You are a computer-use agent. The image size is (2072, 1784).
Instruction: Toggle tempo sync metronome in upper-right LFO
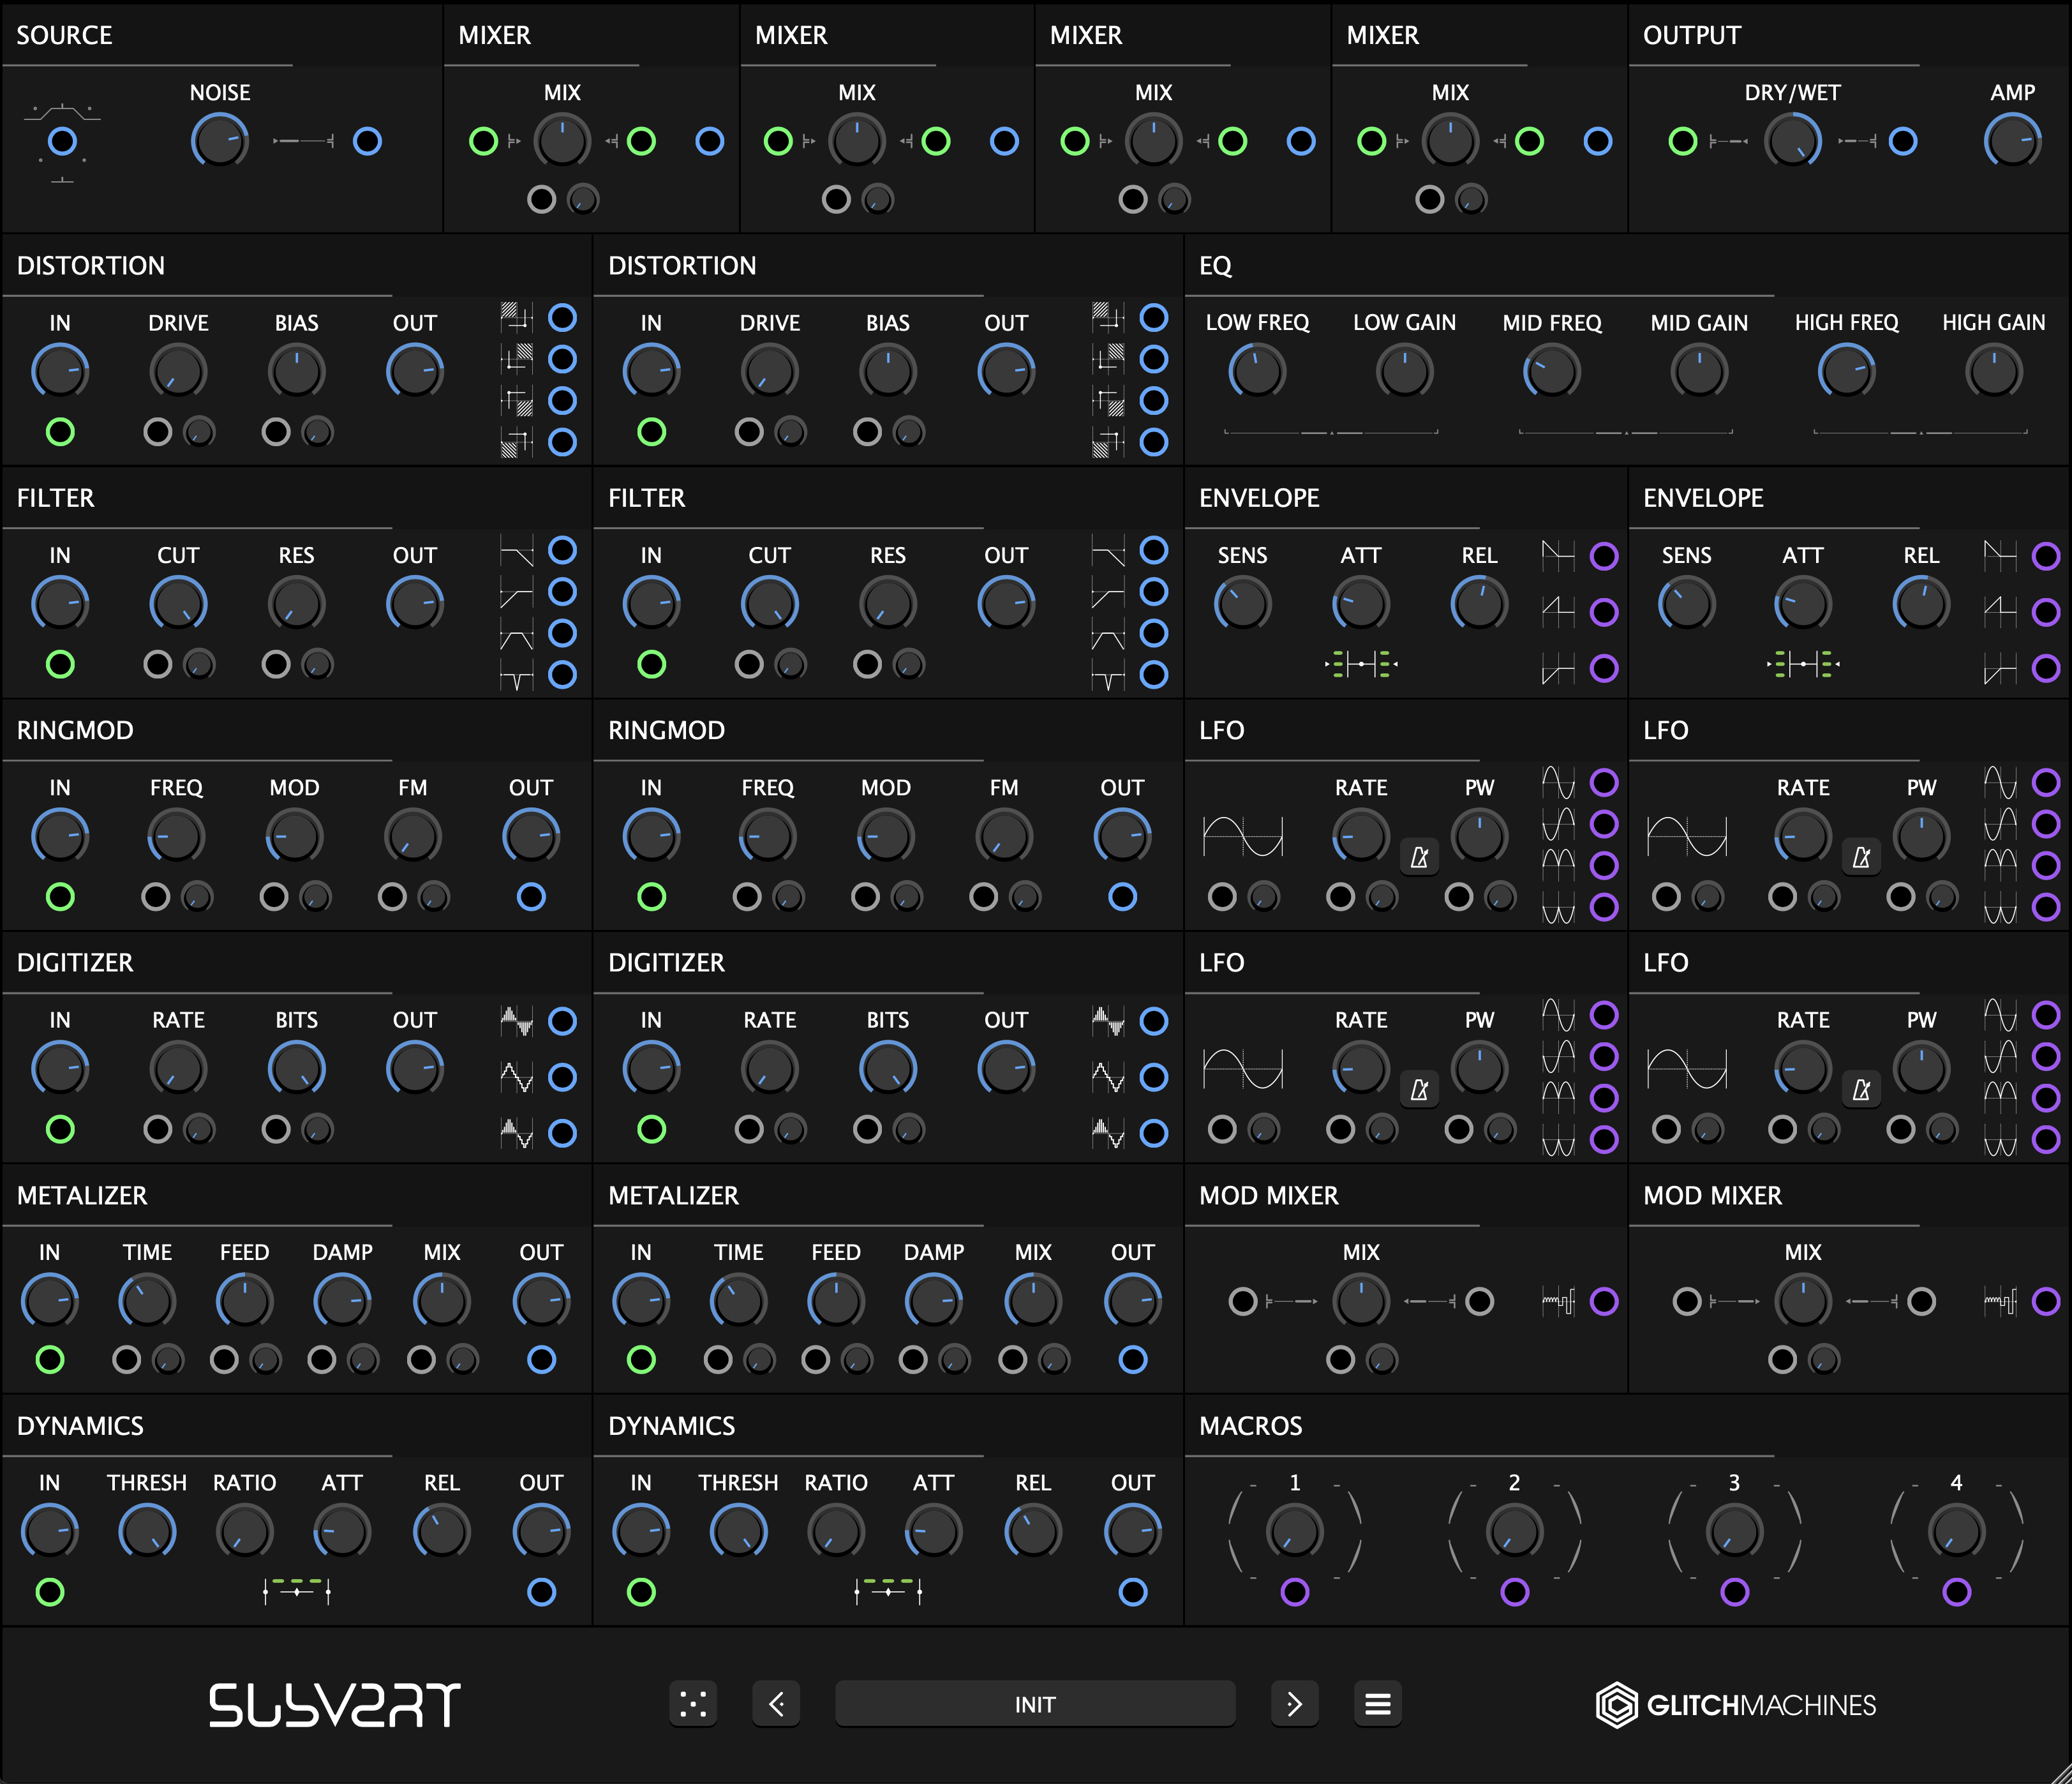pos(1861,857)
